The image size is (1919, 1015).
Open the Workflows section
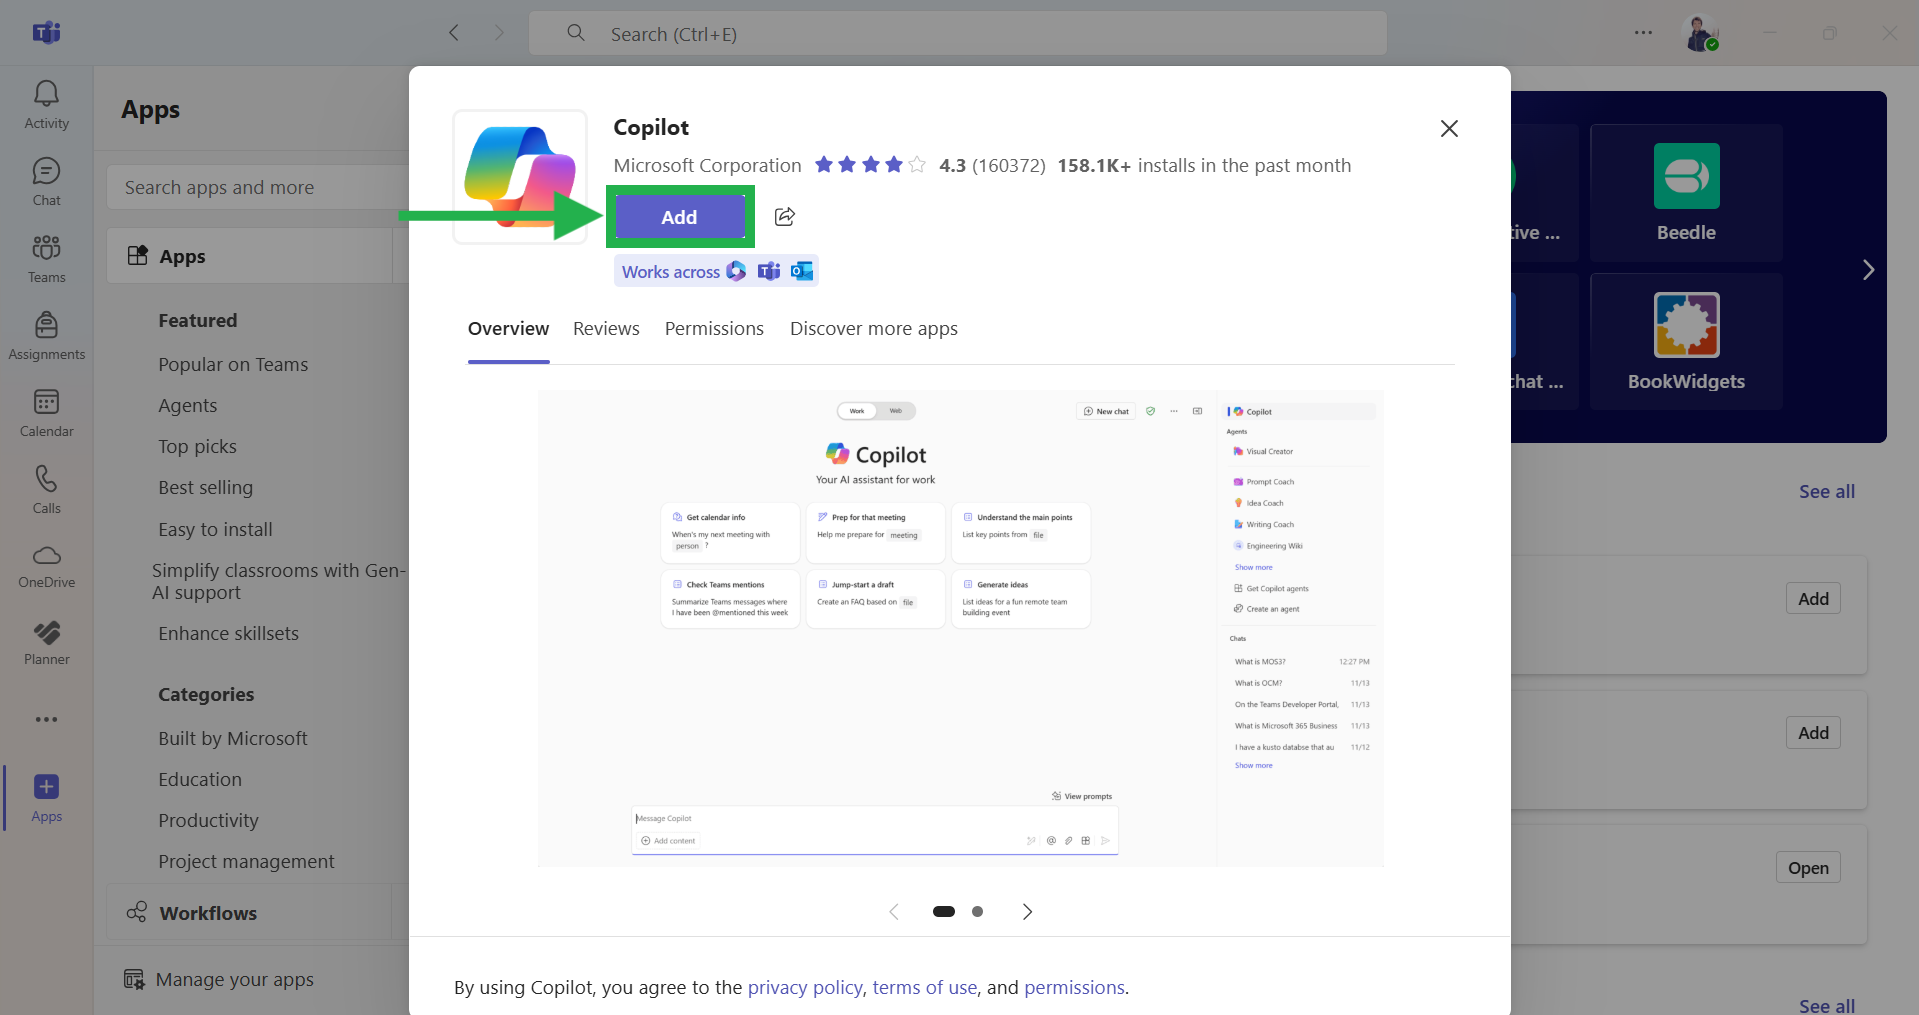249,913
